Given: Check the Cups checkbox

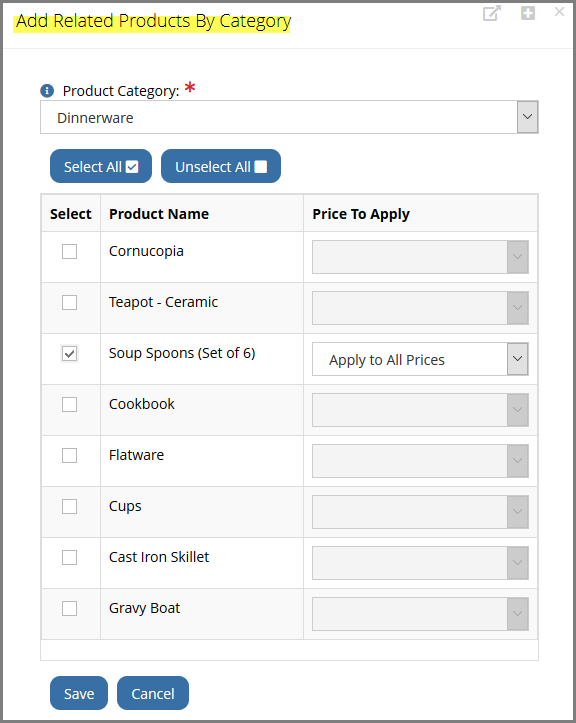Looking at the screenshot, I should pyautogui.click(x=70, y=506).
